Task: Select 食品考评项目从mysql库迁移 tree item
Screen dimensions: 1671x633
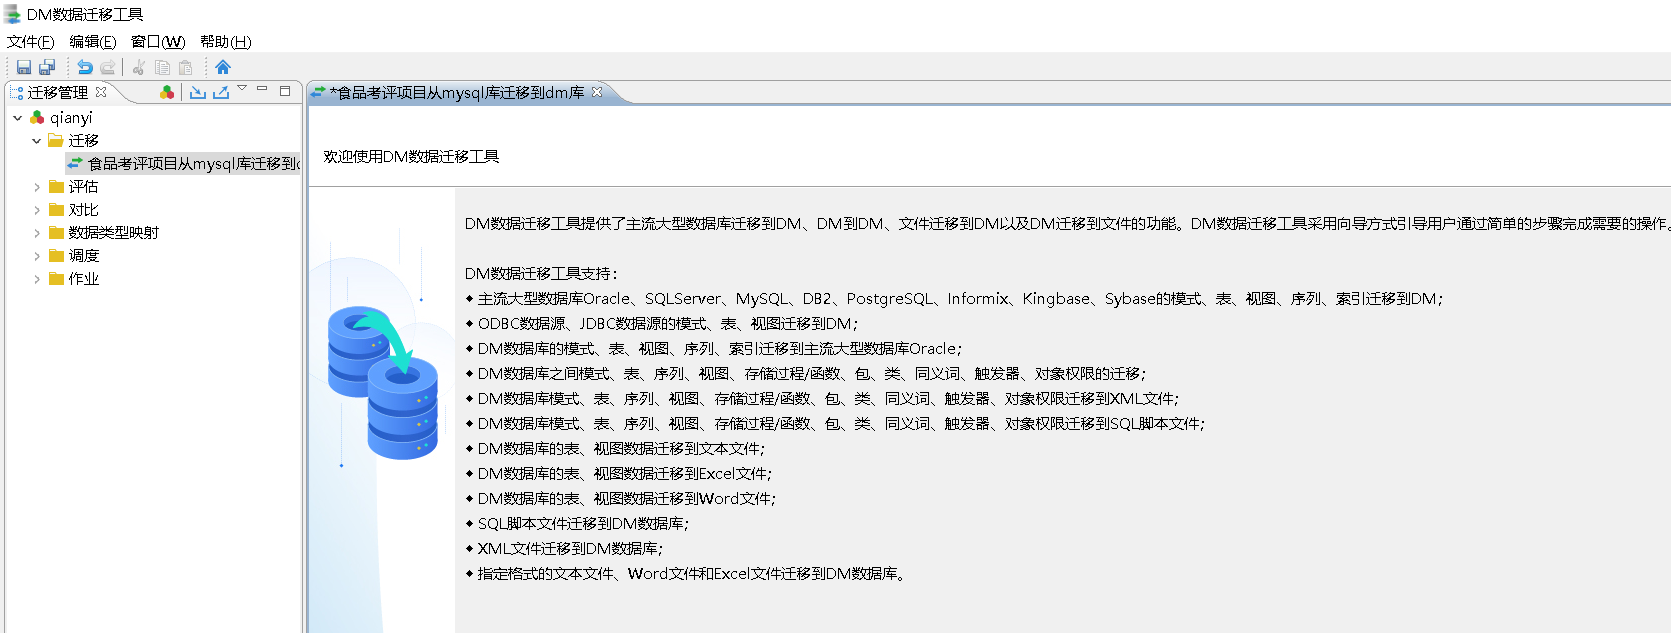Action: 194,164
